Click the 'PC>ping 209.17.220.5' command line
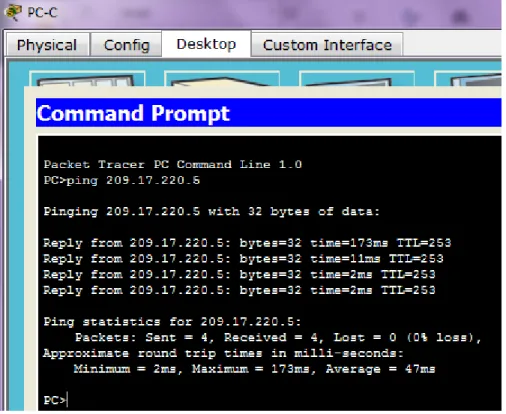The width and height of the screenshot is (506, 414). pos(122,180)
